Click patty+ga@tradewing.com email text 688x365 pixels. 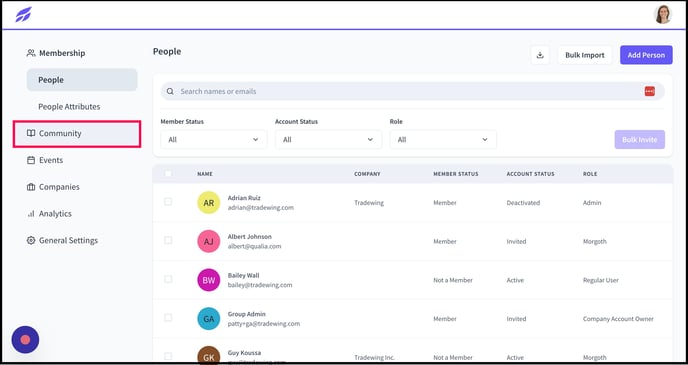(x=264, y=323)
